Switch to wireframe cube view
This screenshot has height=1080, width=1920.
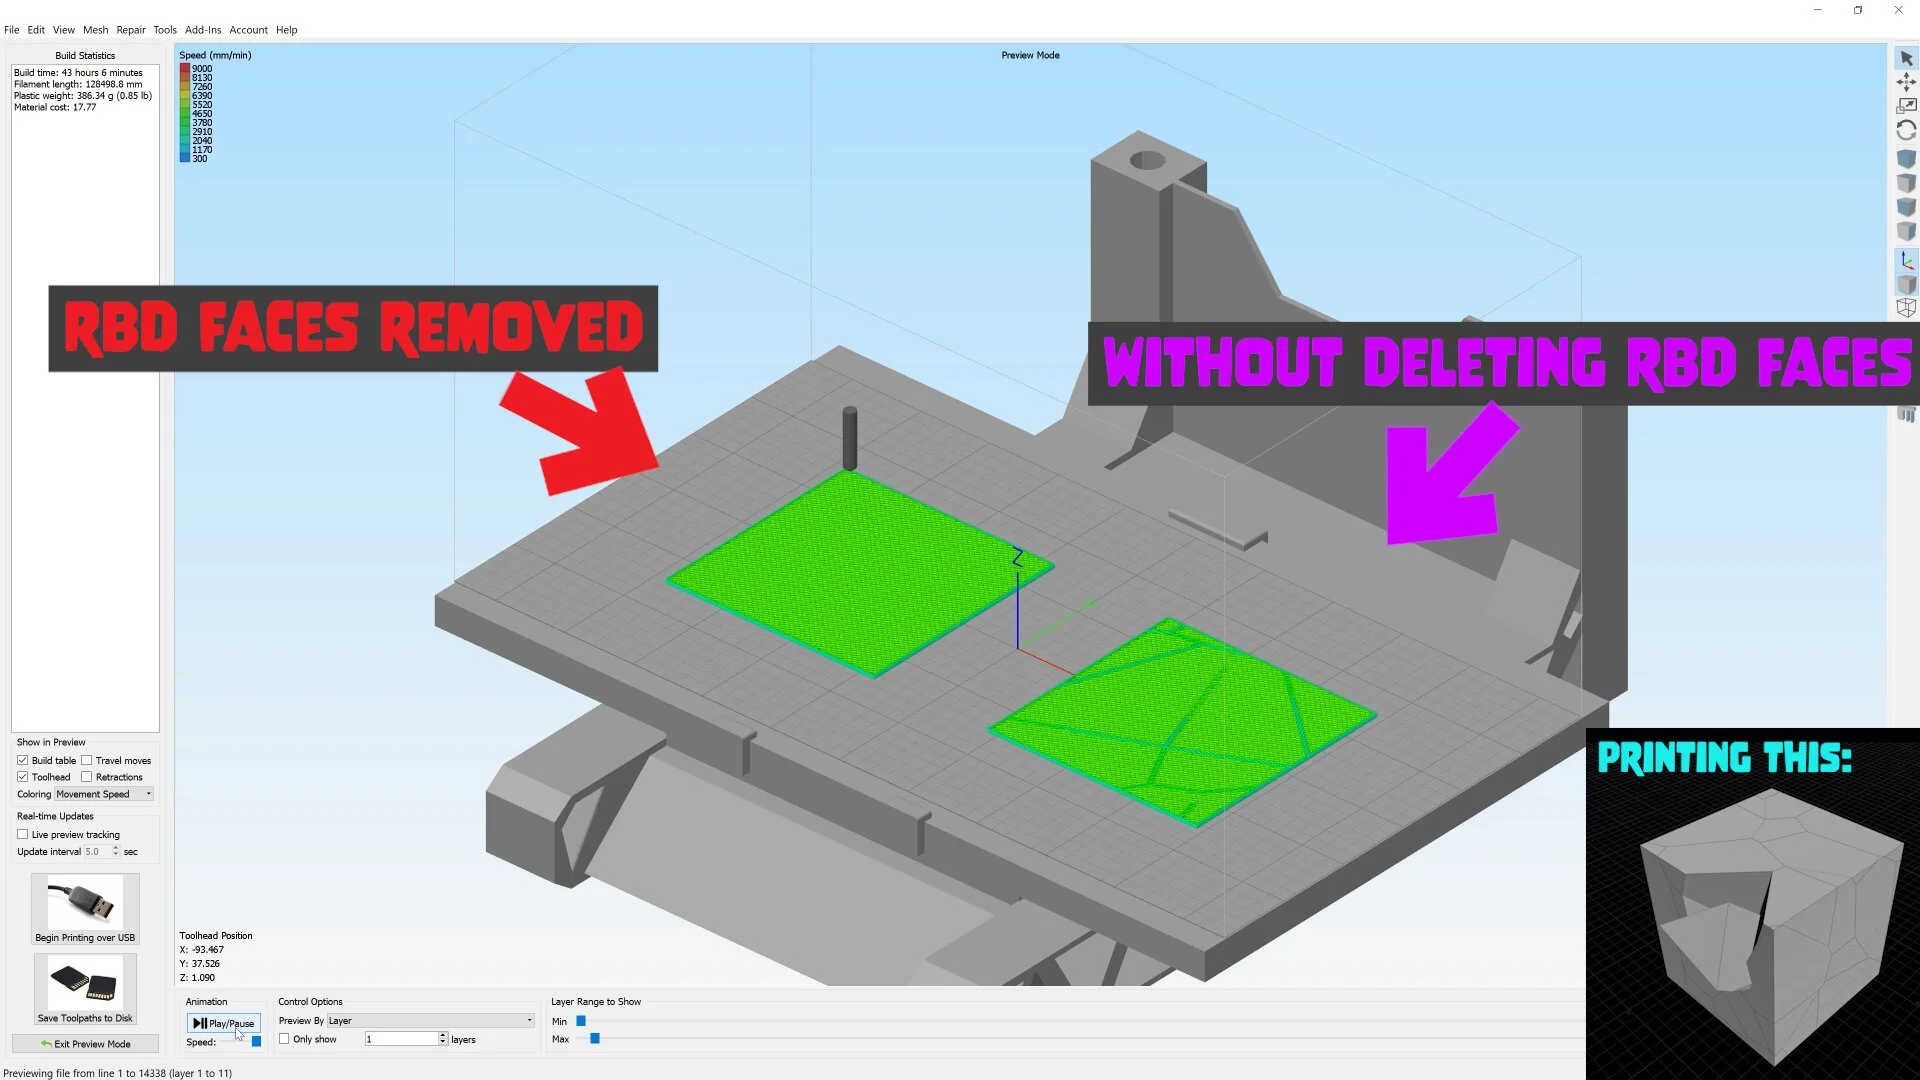pyautogui.click(x=1906, y=308)
